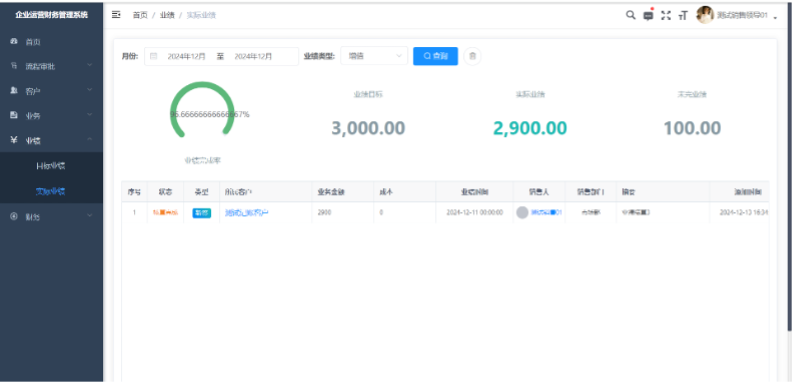Click the end month 2024年12月 field
This screenshot has height=383, width=793.
(253, 57)
